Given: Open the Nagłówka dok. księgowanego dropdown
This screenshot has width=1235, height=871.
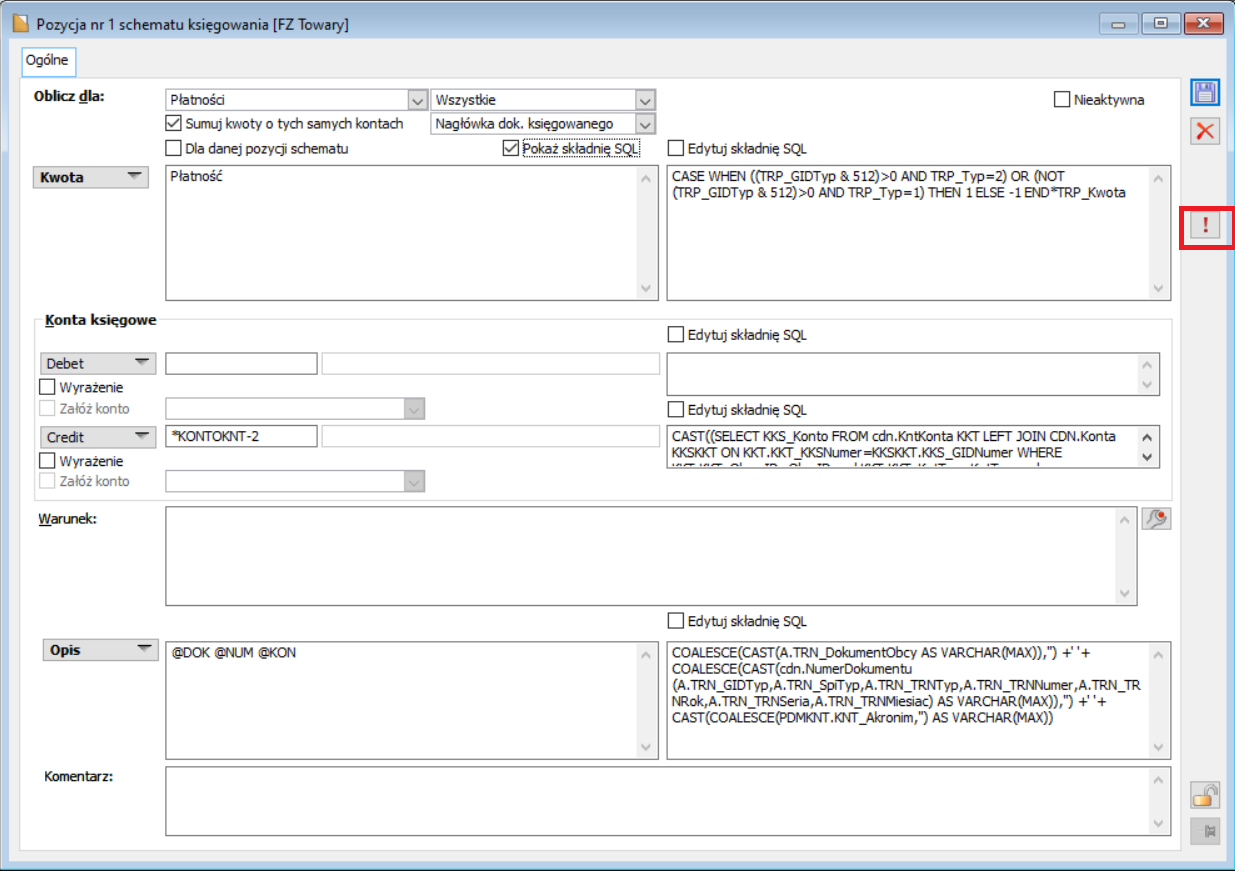Looking at the screenshot, I should tap(645, 124).
